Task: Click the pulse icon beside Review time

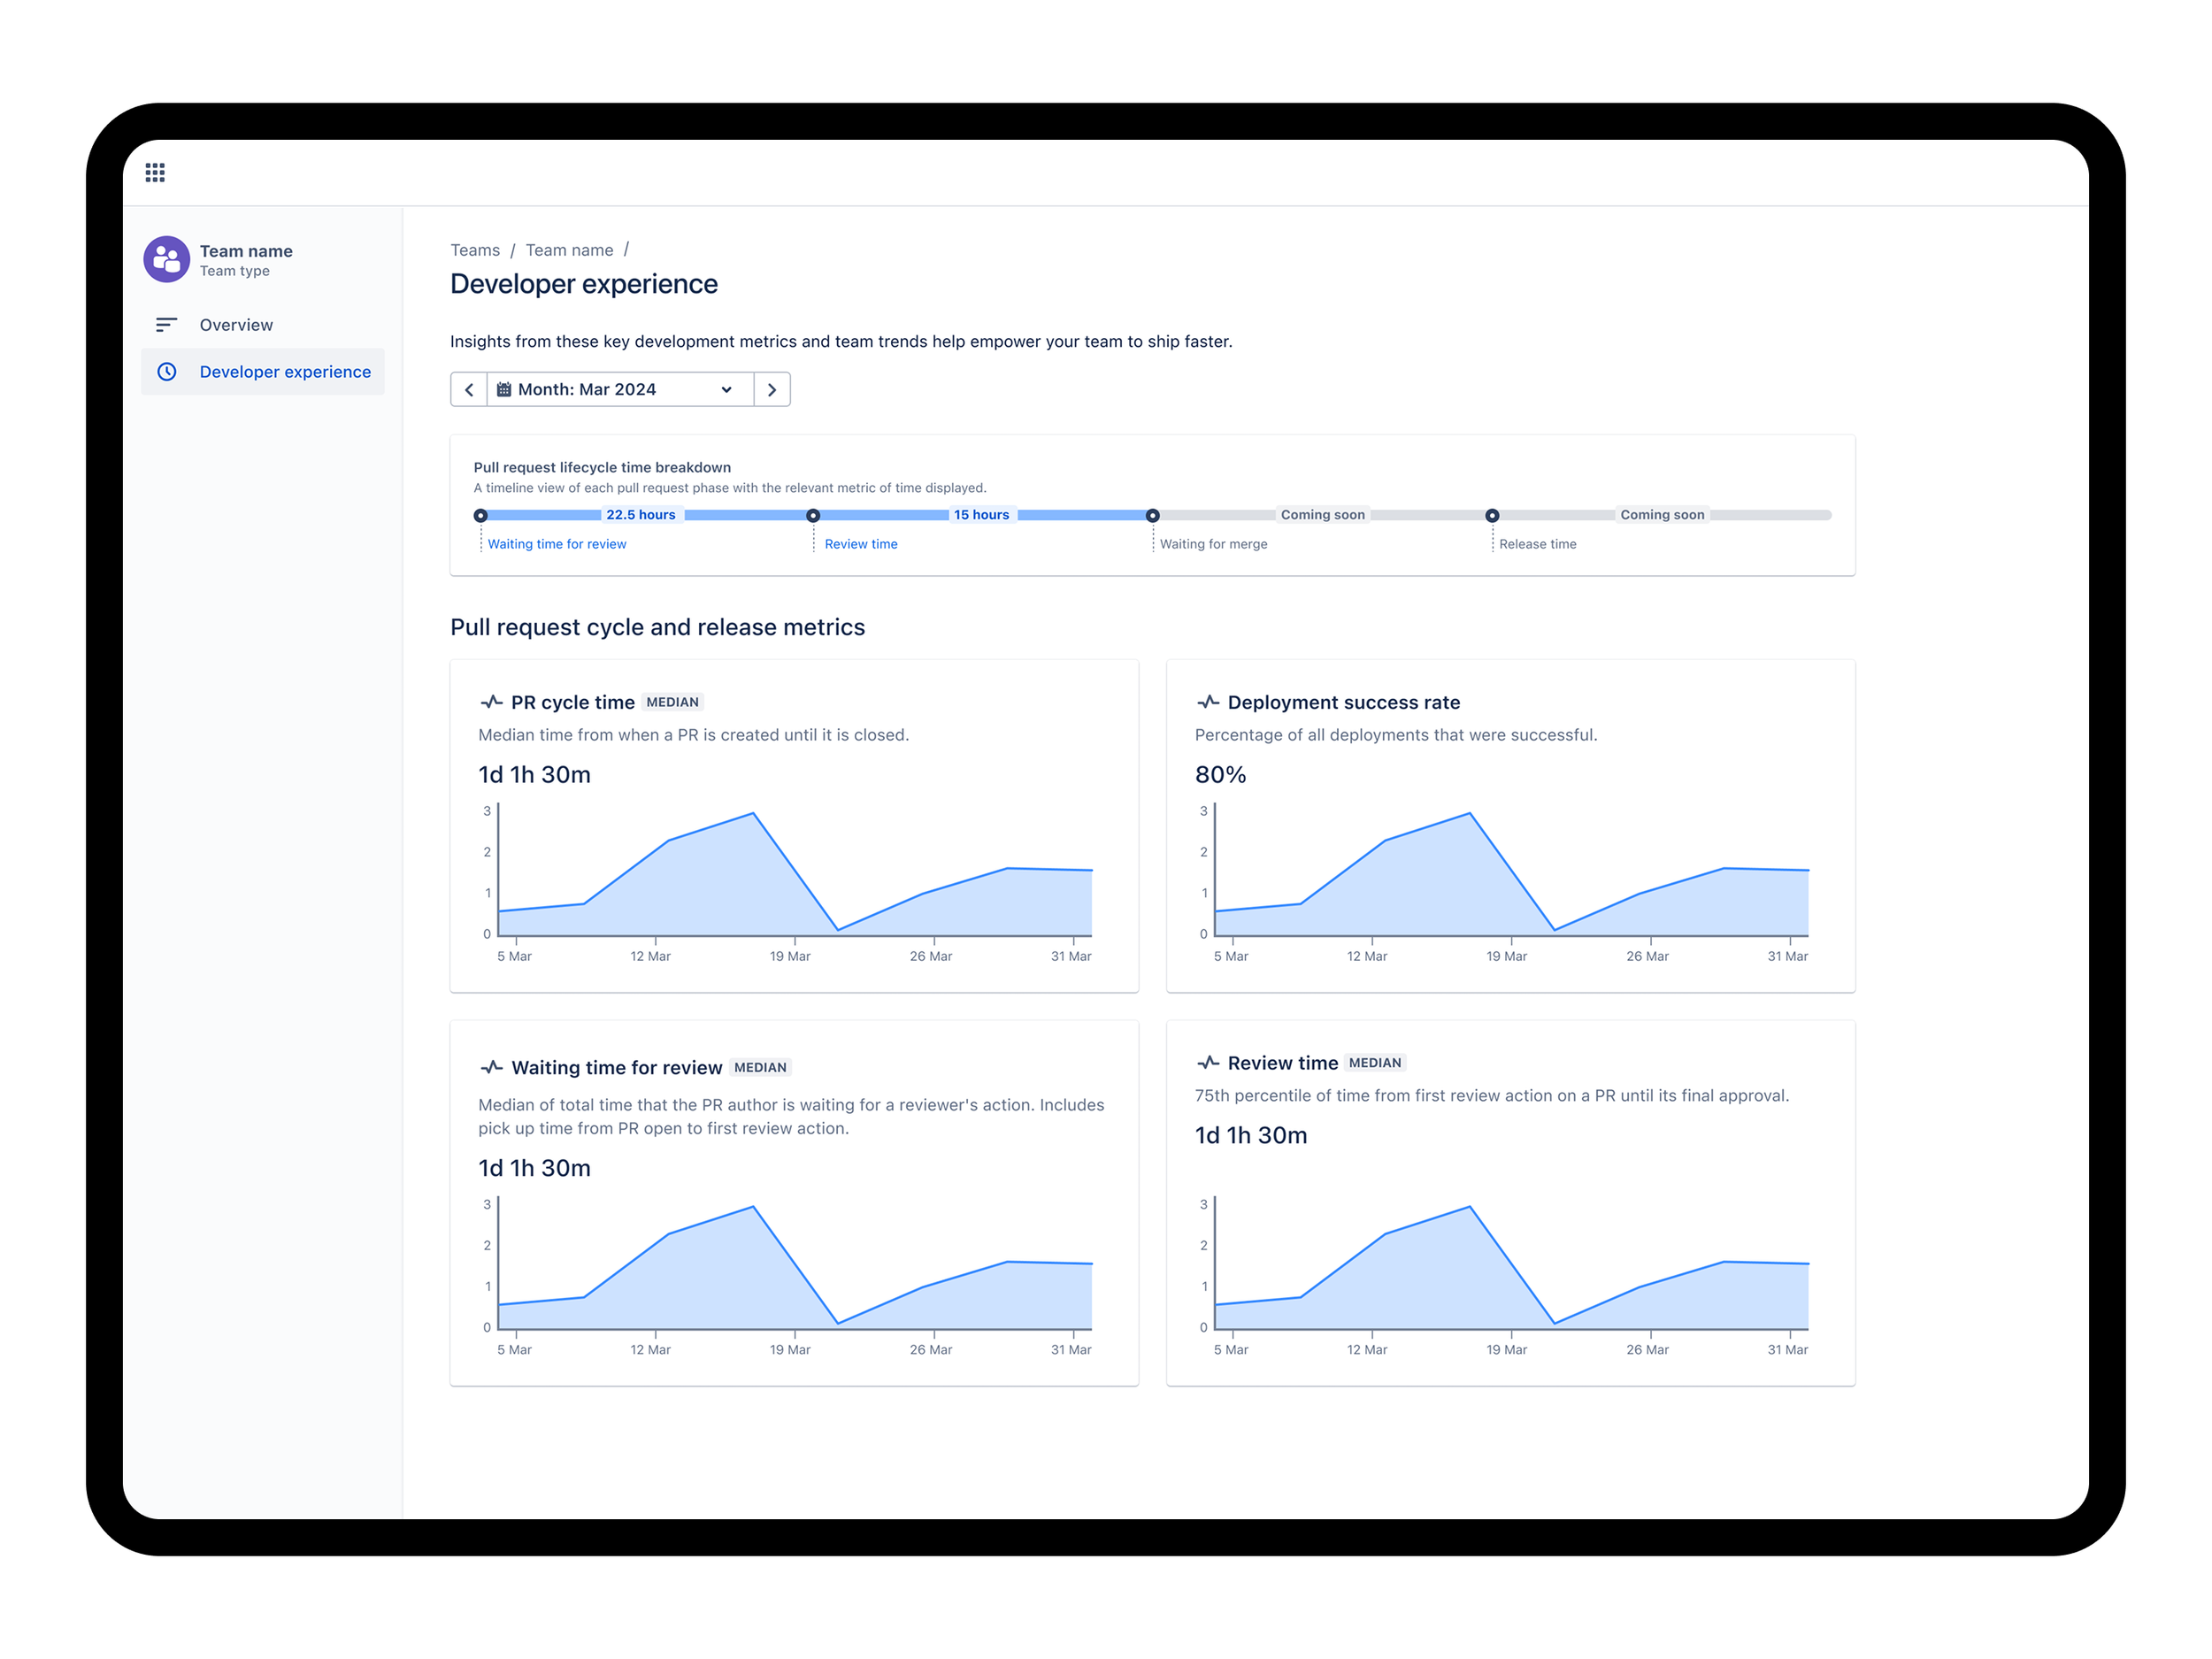Action: (1208, 1062)
